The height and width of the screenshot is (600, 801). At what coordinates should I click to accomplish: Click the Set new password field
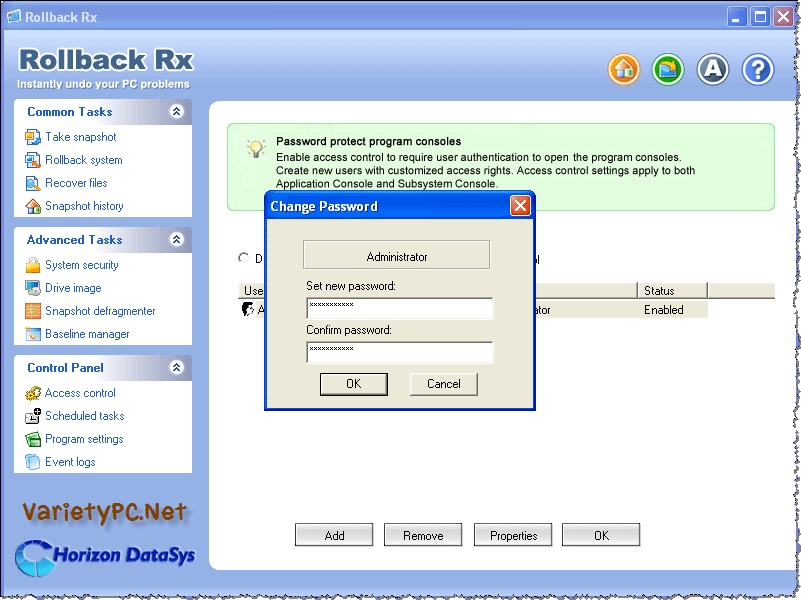399,308
